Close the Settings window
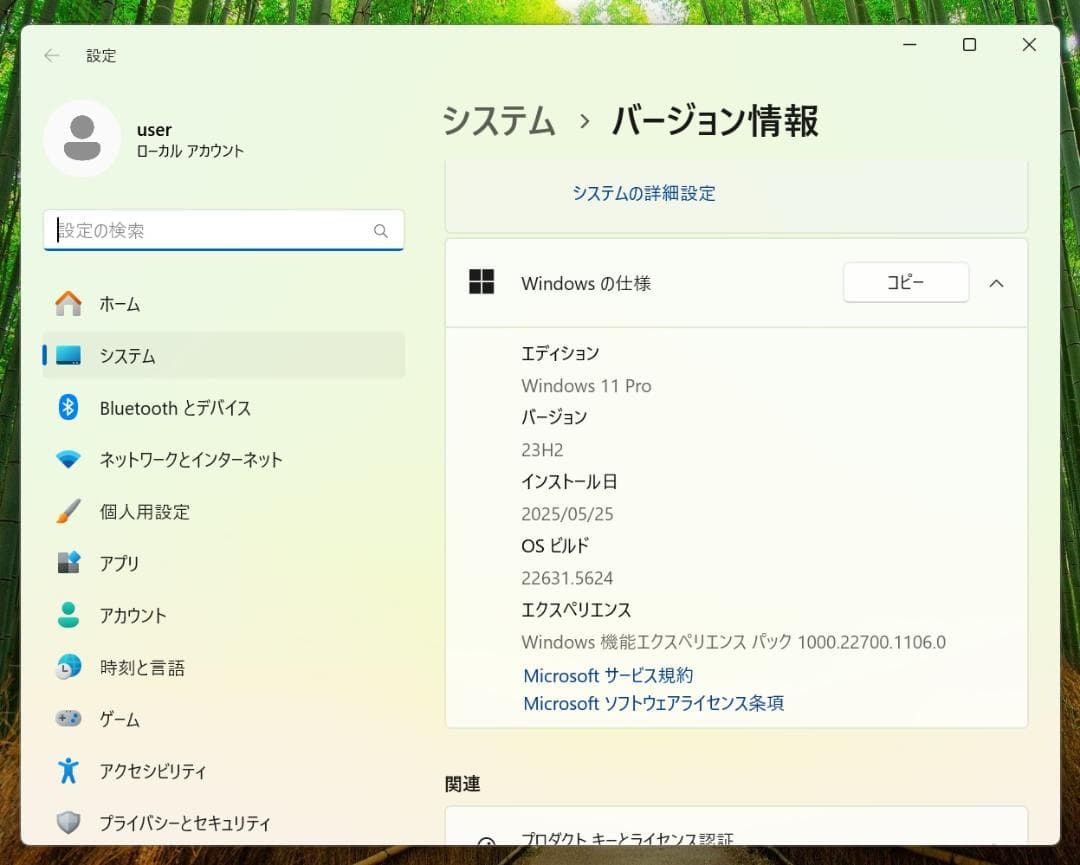Viewport: 1080px width, 865px height. [1029, 45]
